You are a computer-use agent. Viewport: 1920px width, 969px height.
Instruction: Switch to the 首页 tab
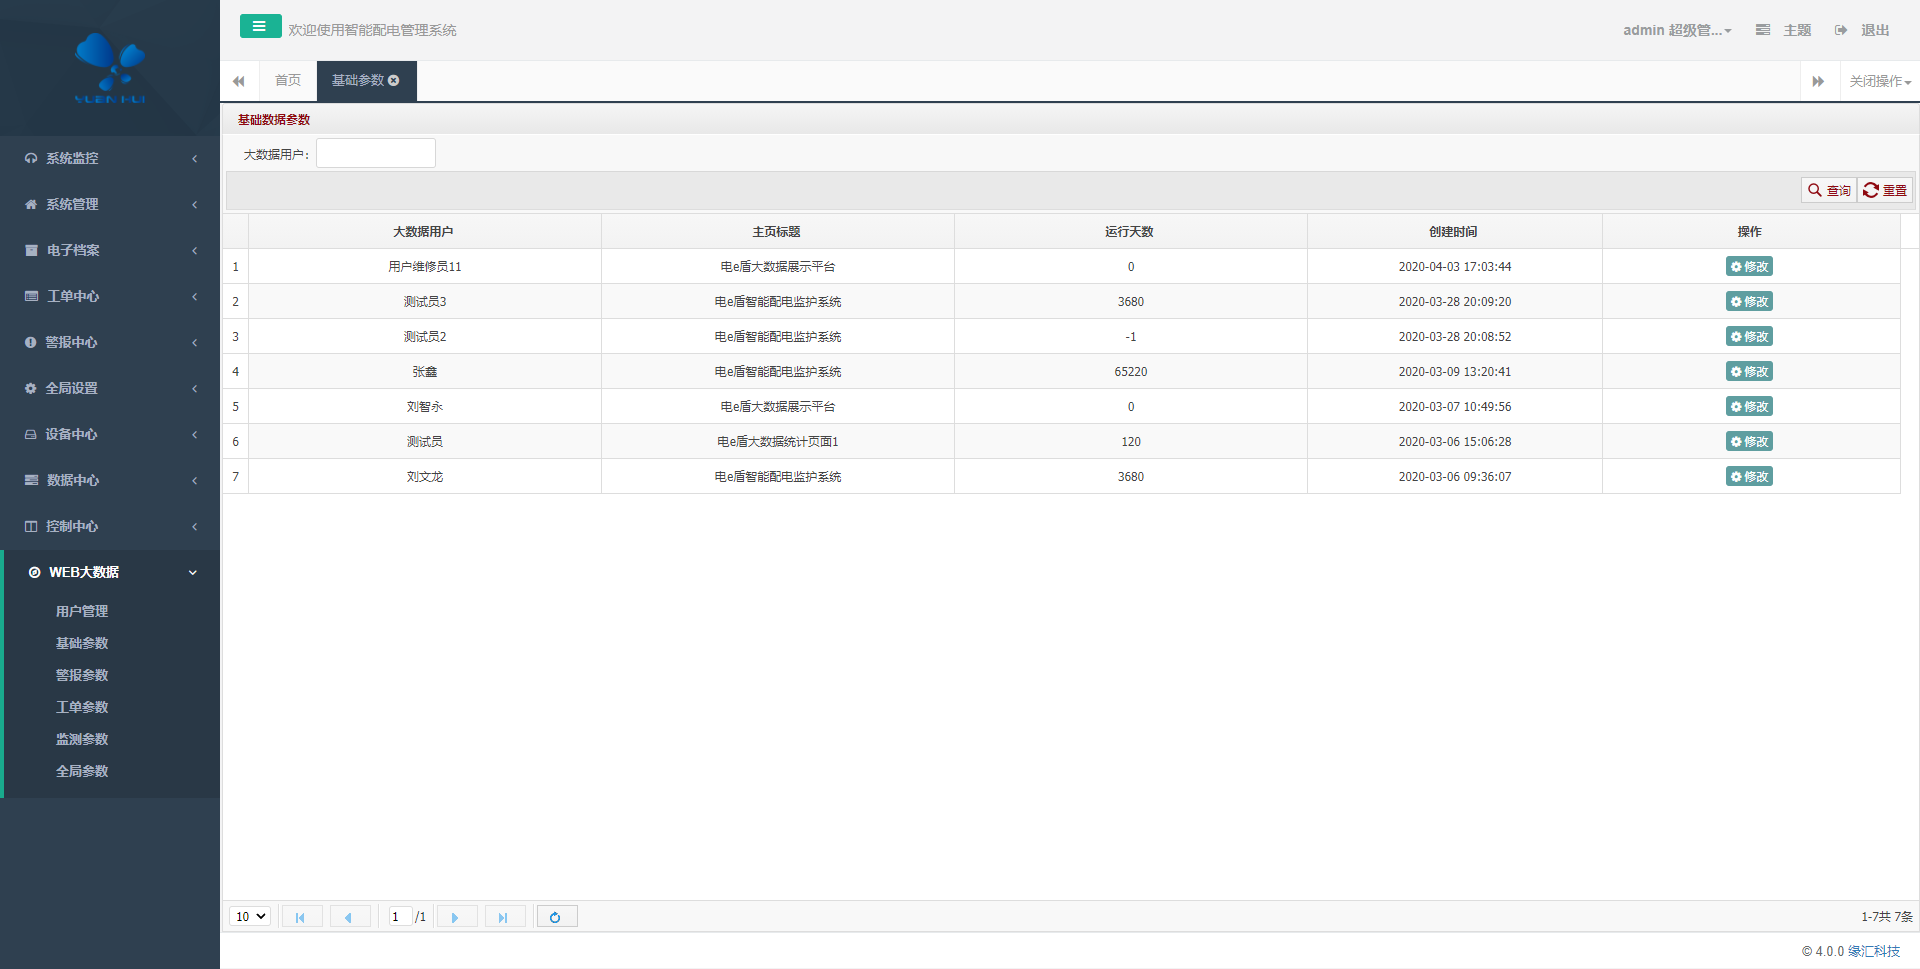(288, 81)
